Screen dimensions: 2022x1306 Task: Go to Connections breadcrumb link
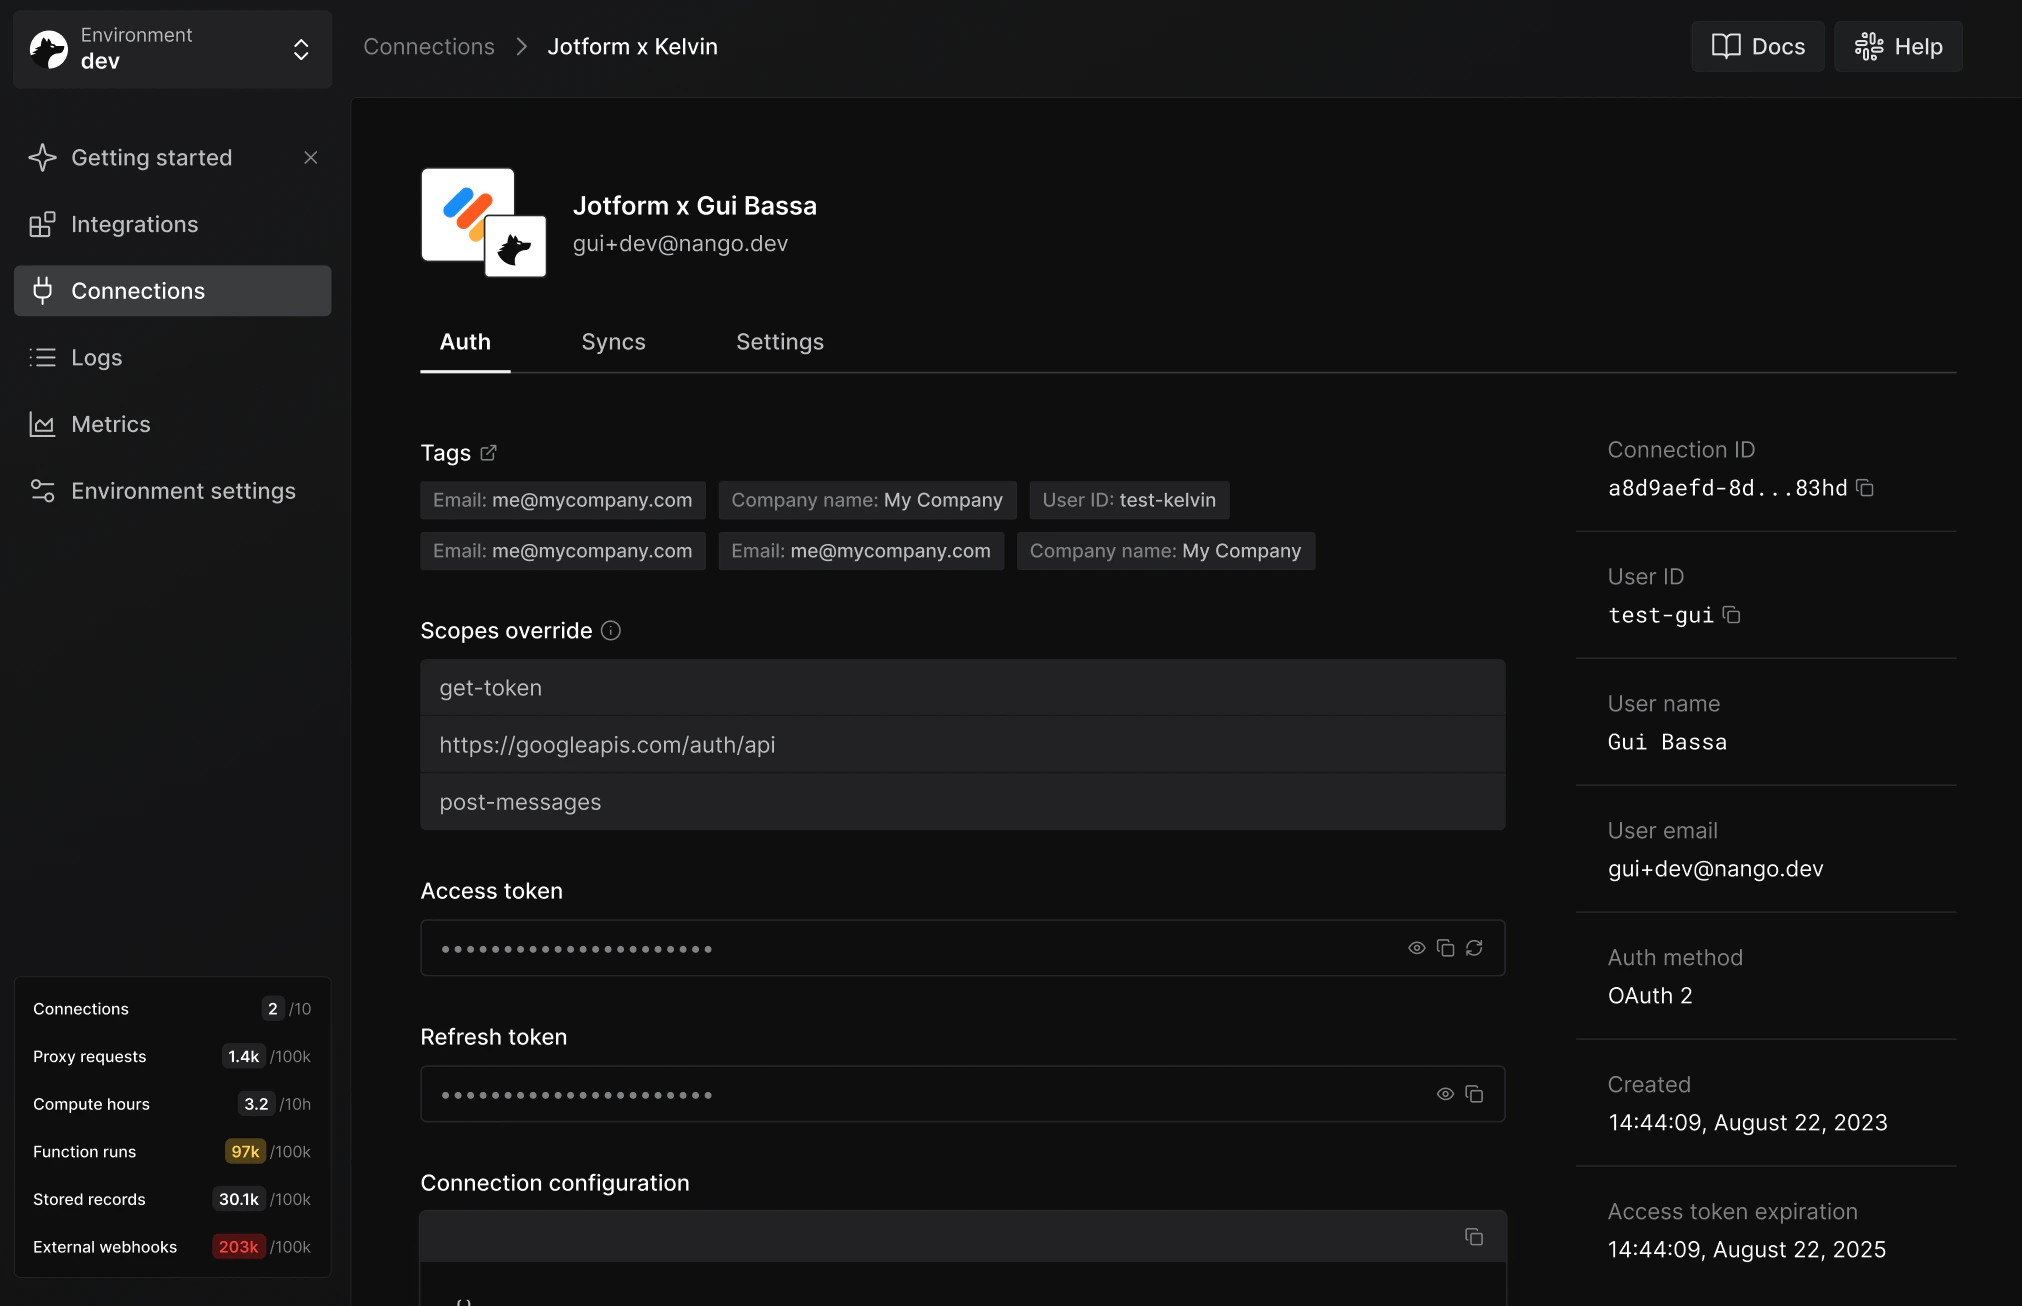click(x=428, y=47)
